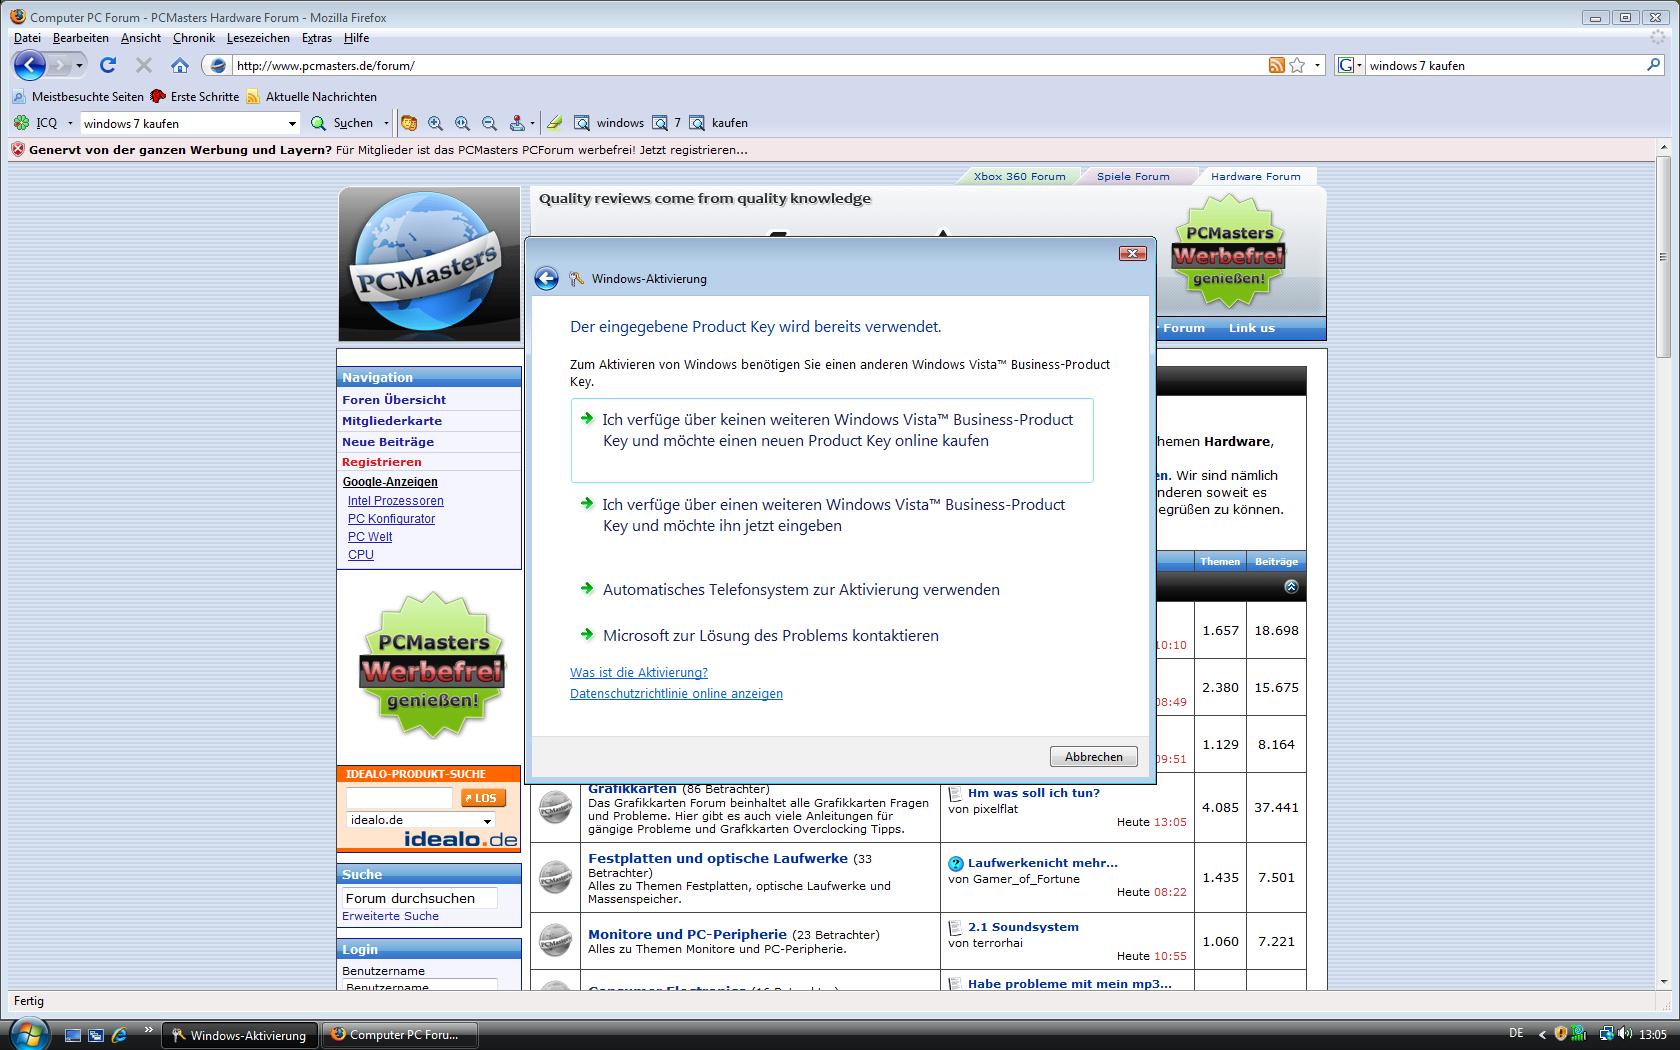Open the idealo.de shop selector dropdown
Screen dimensions: 1680x1050
pos(488,820)
